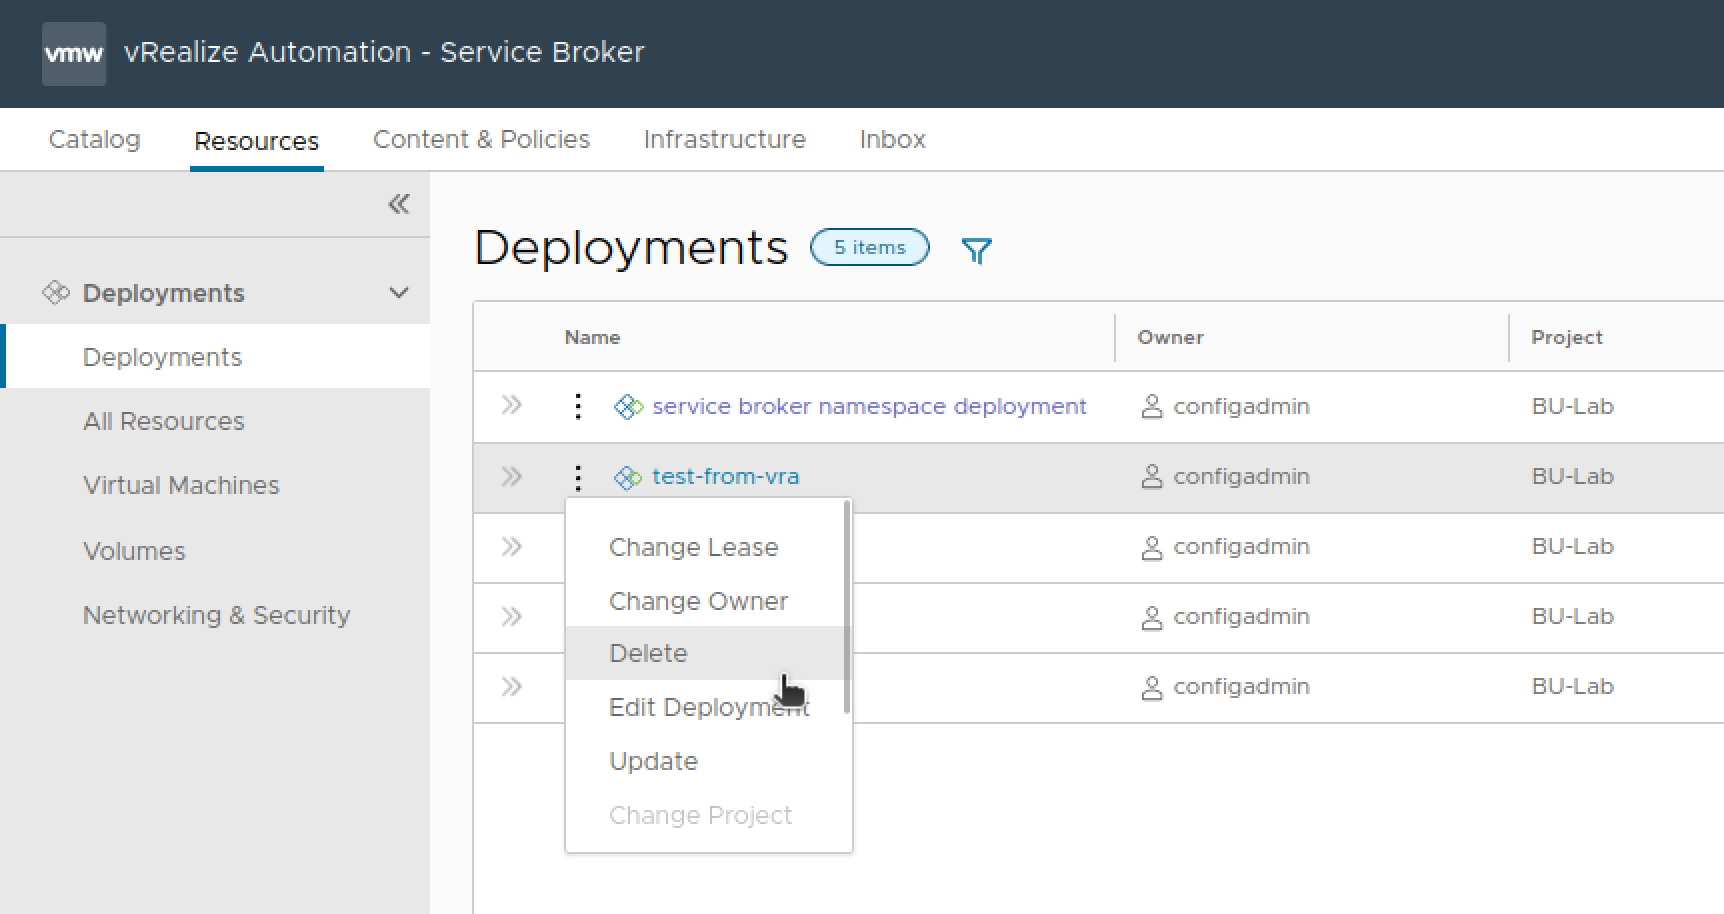Expand the test-from-vra row details
The height and width of the screenshot is (914, 1724).
(511, 476)
